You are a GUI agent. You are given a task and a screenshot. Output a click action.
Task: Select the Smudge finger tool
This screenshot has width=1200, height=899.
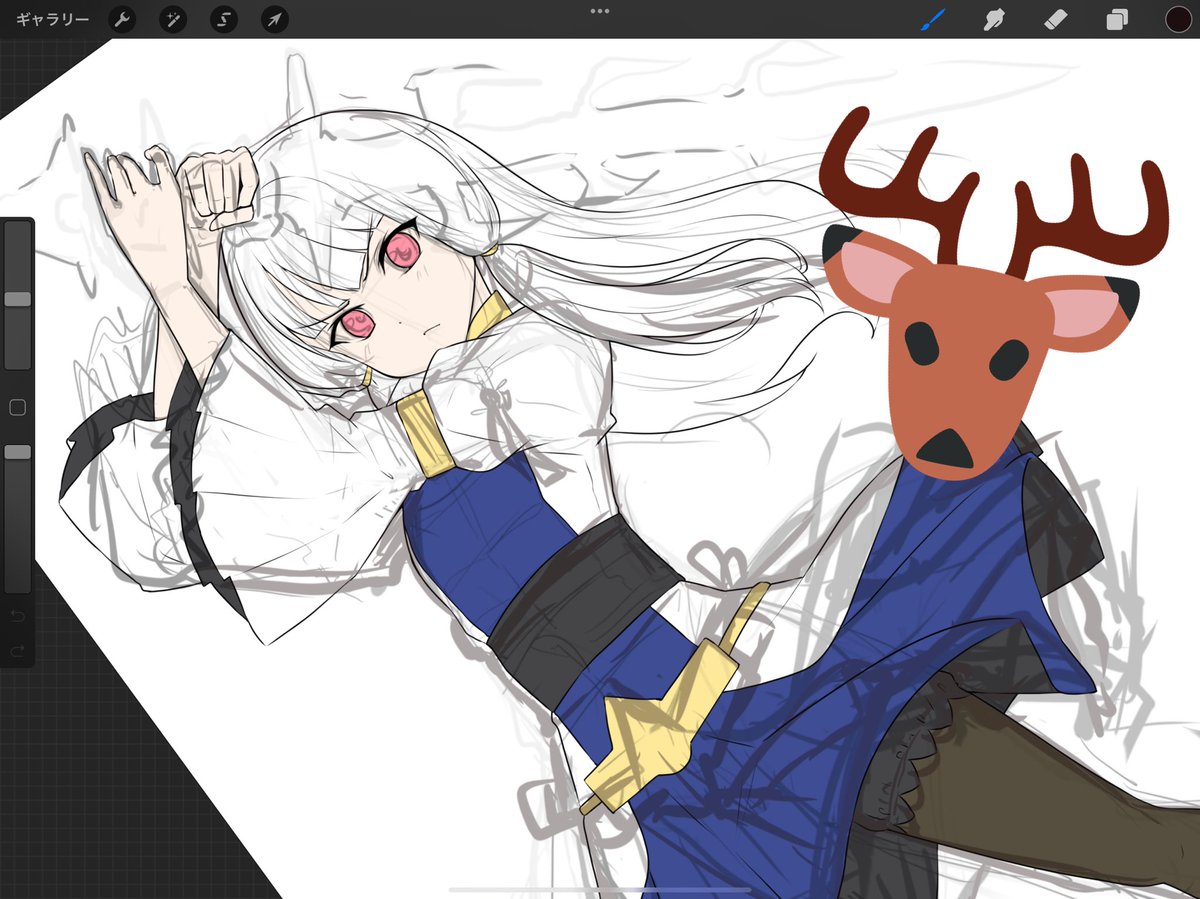(x=994, y=19)
